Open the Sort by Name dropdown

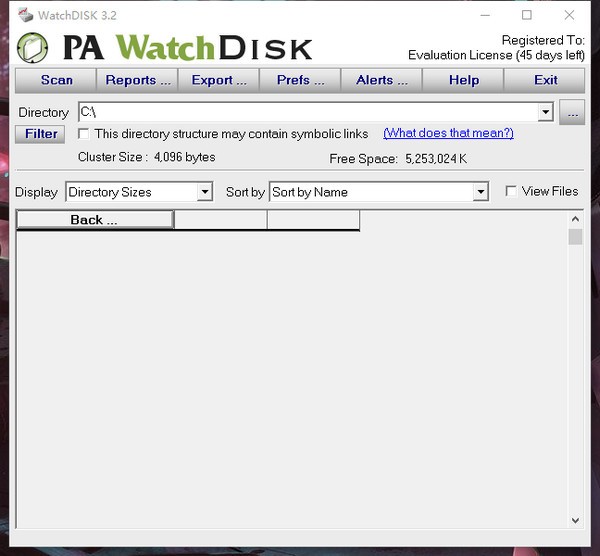(379, 192)
